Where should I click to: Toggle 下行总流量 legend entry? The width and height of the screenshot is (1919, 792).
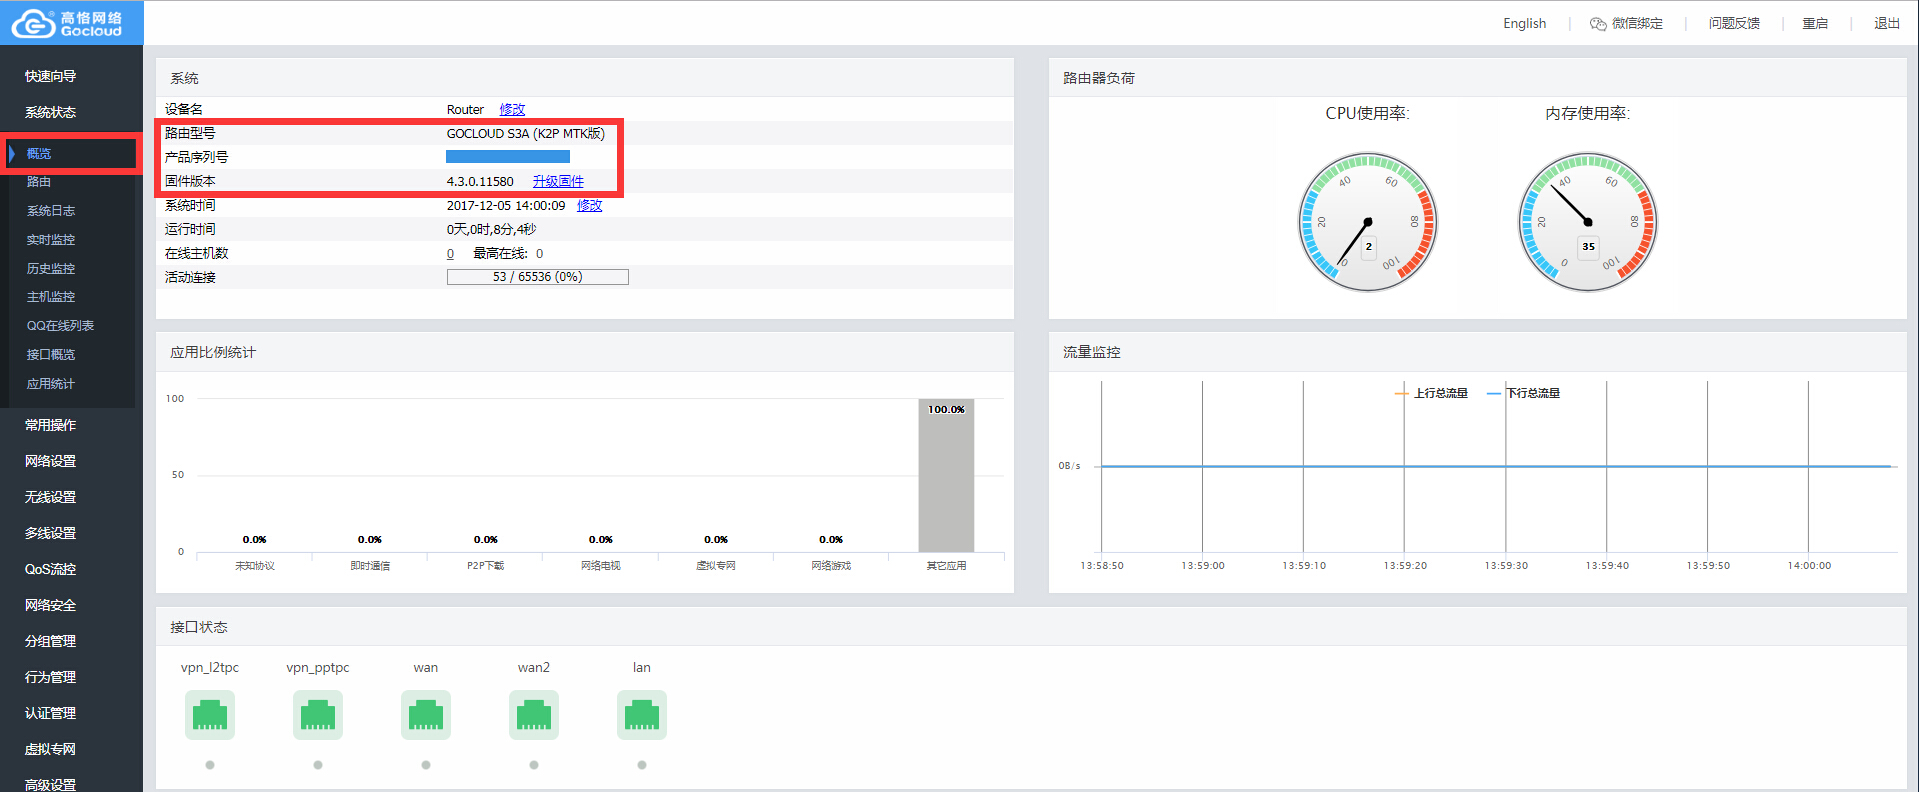1523,393
